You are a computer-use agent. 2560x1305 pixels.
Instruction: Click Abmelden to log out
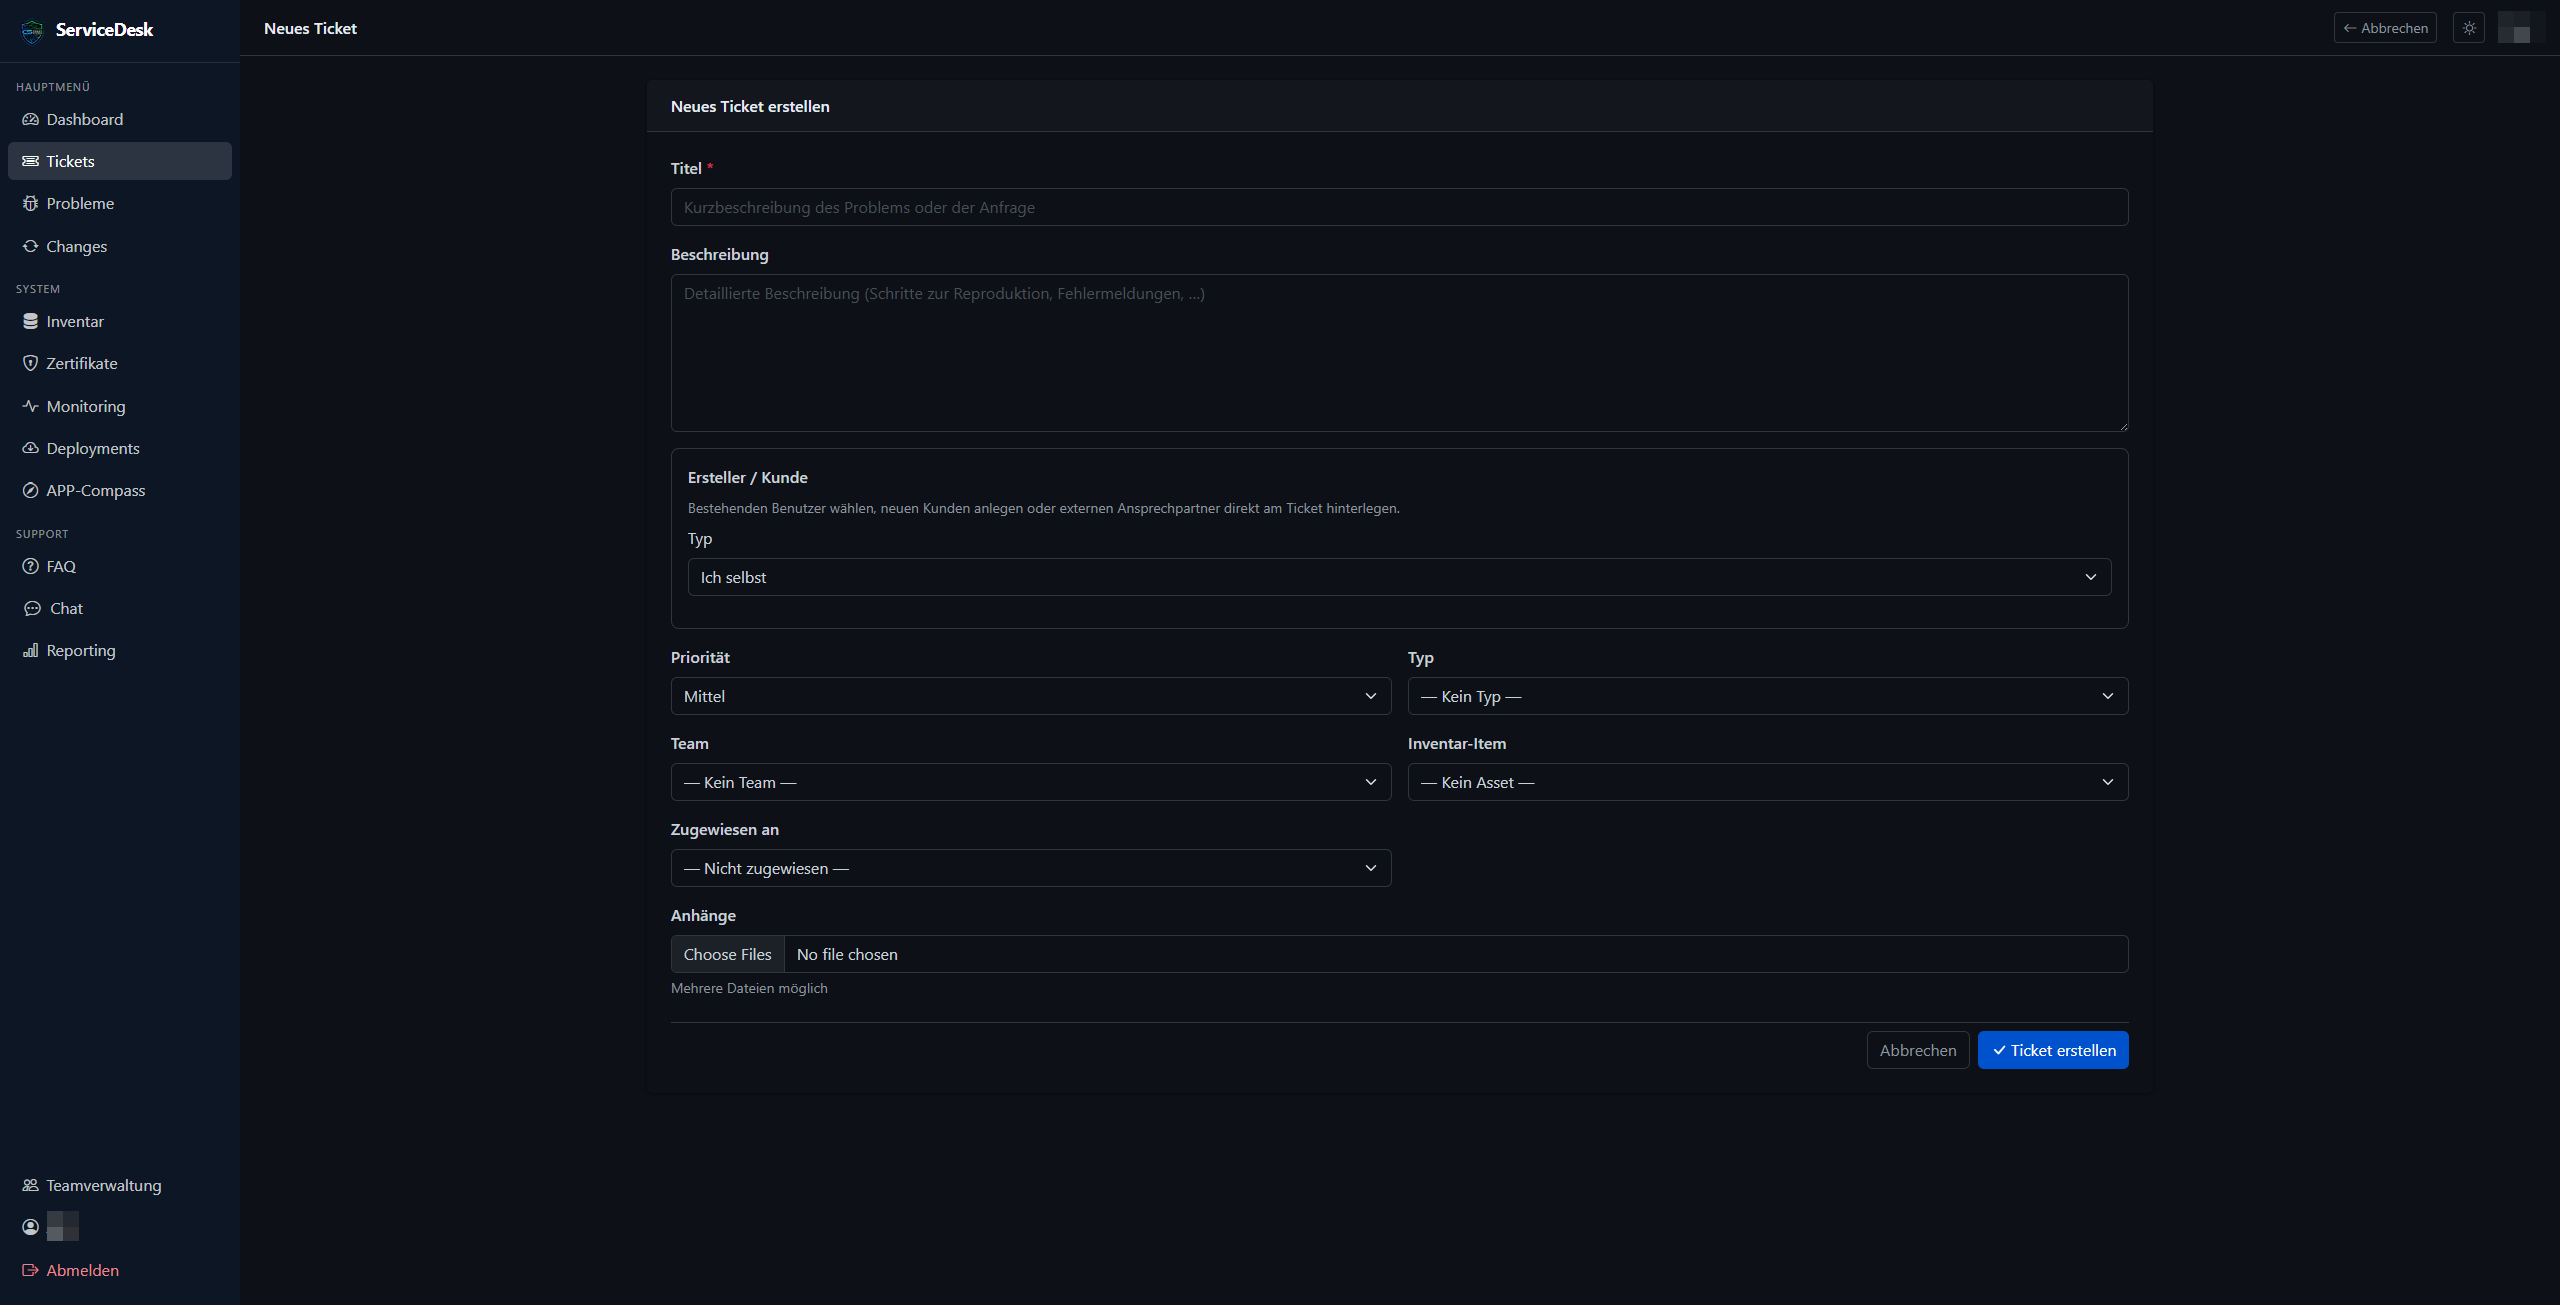120,1270
